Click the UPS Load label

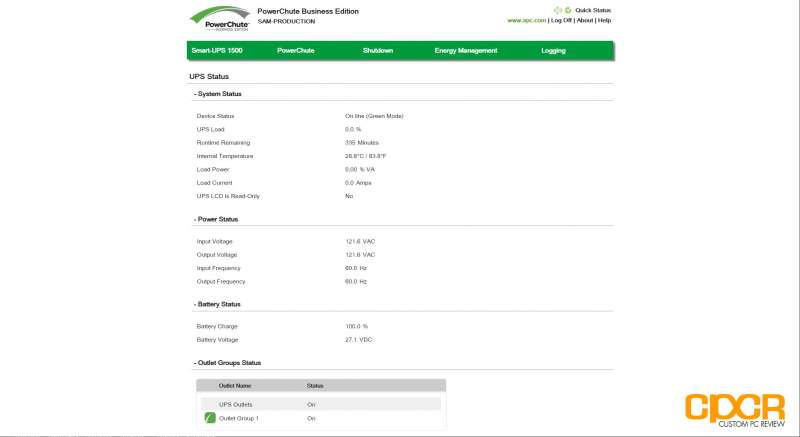coord(210,130)
